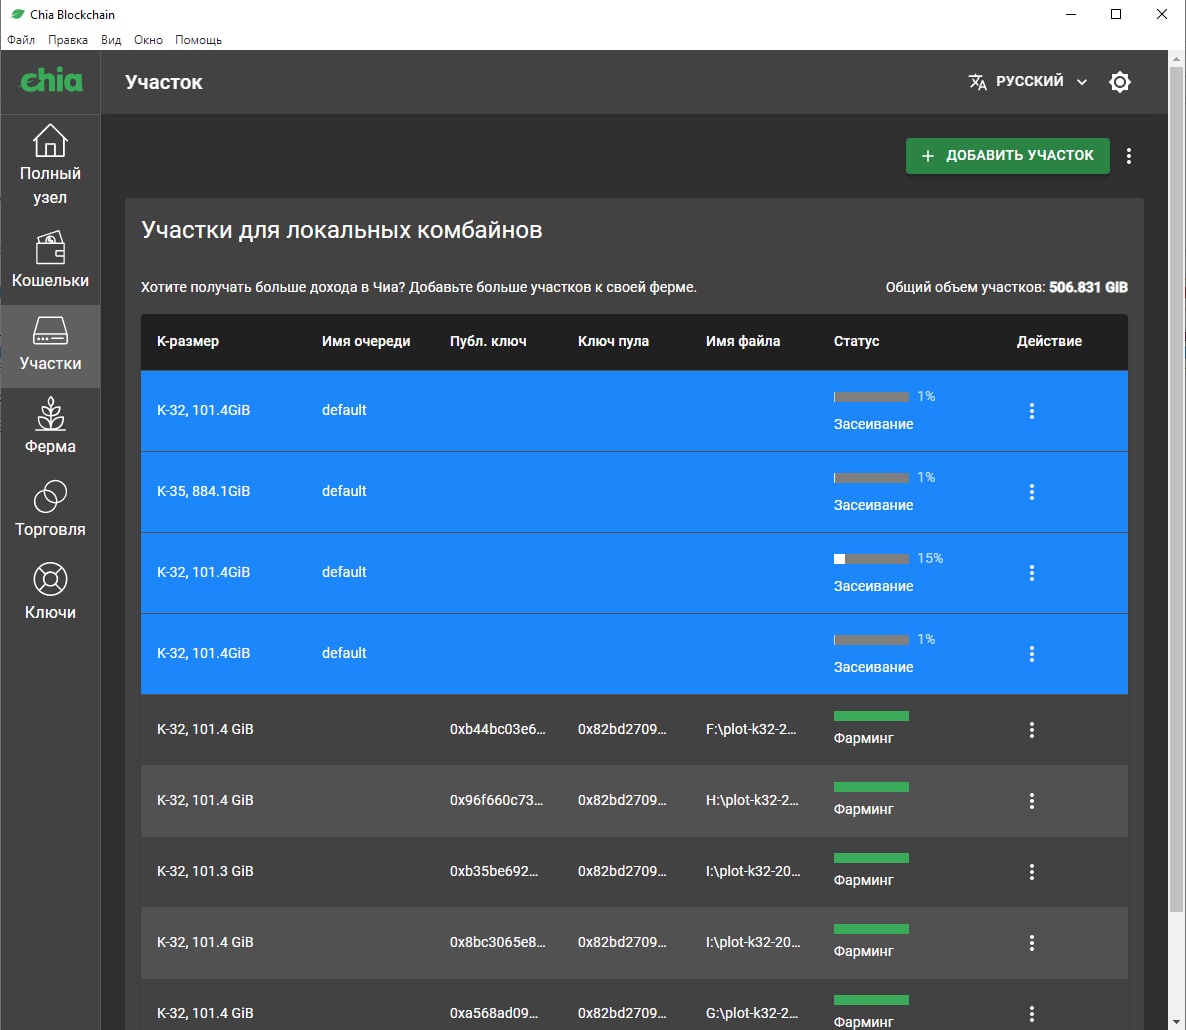Open the Вид menu
This screenshot has height=1030, width=1186.
111,40
